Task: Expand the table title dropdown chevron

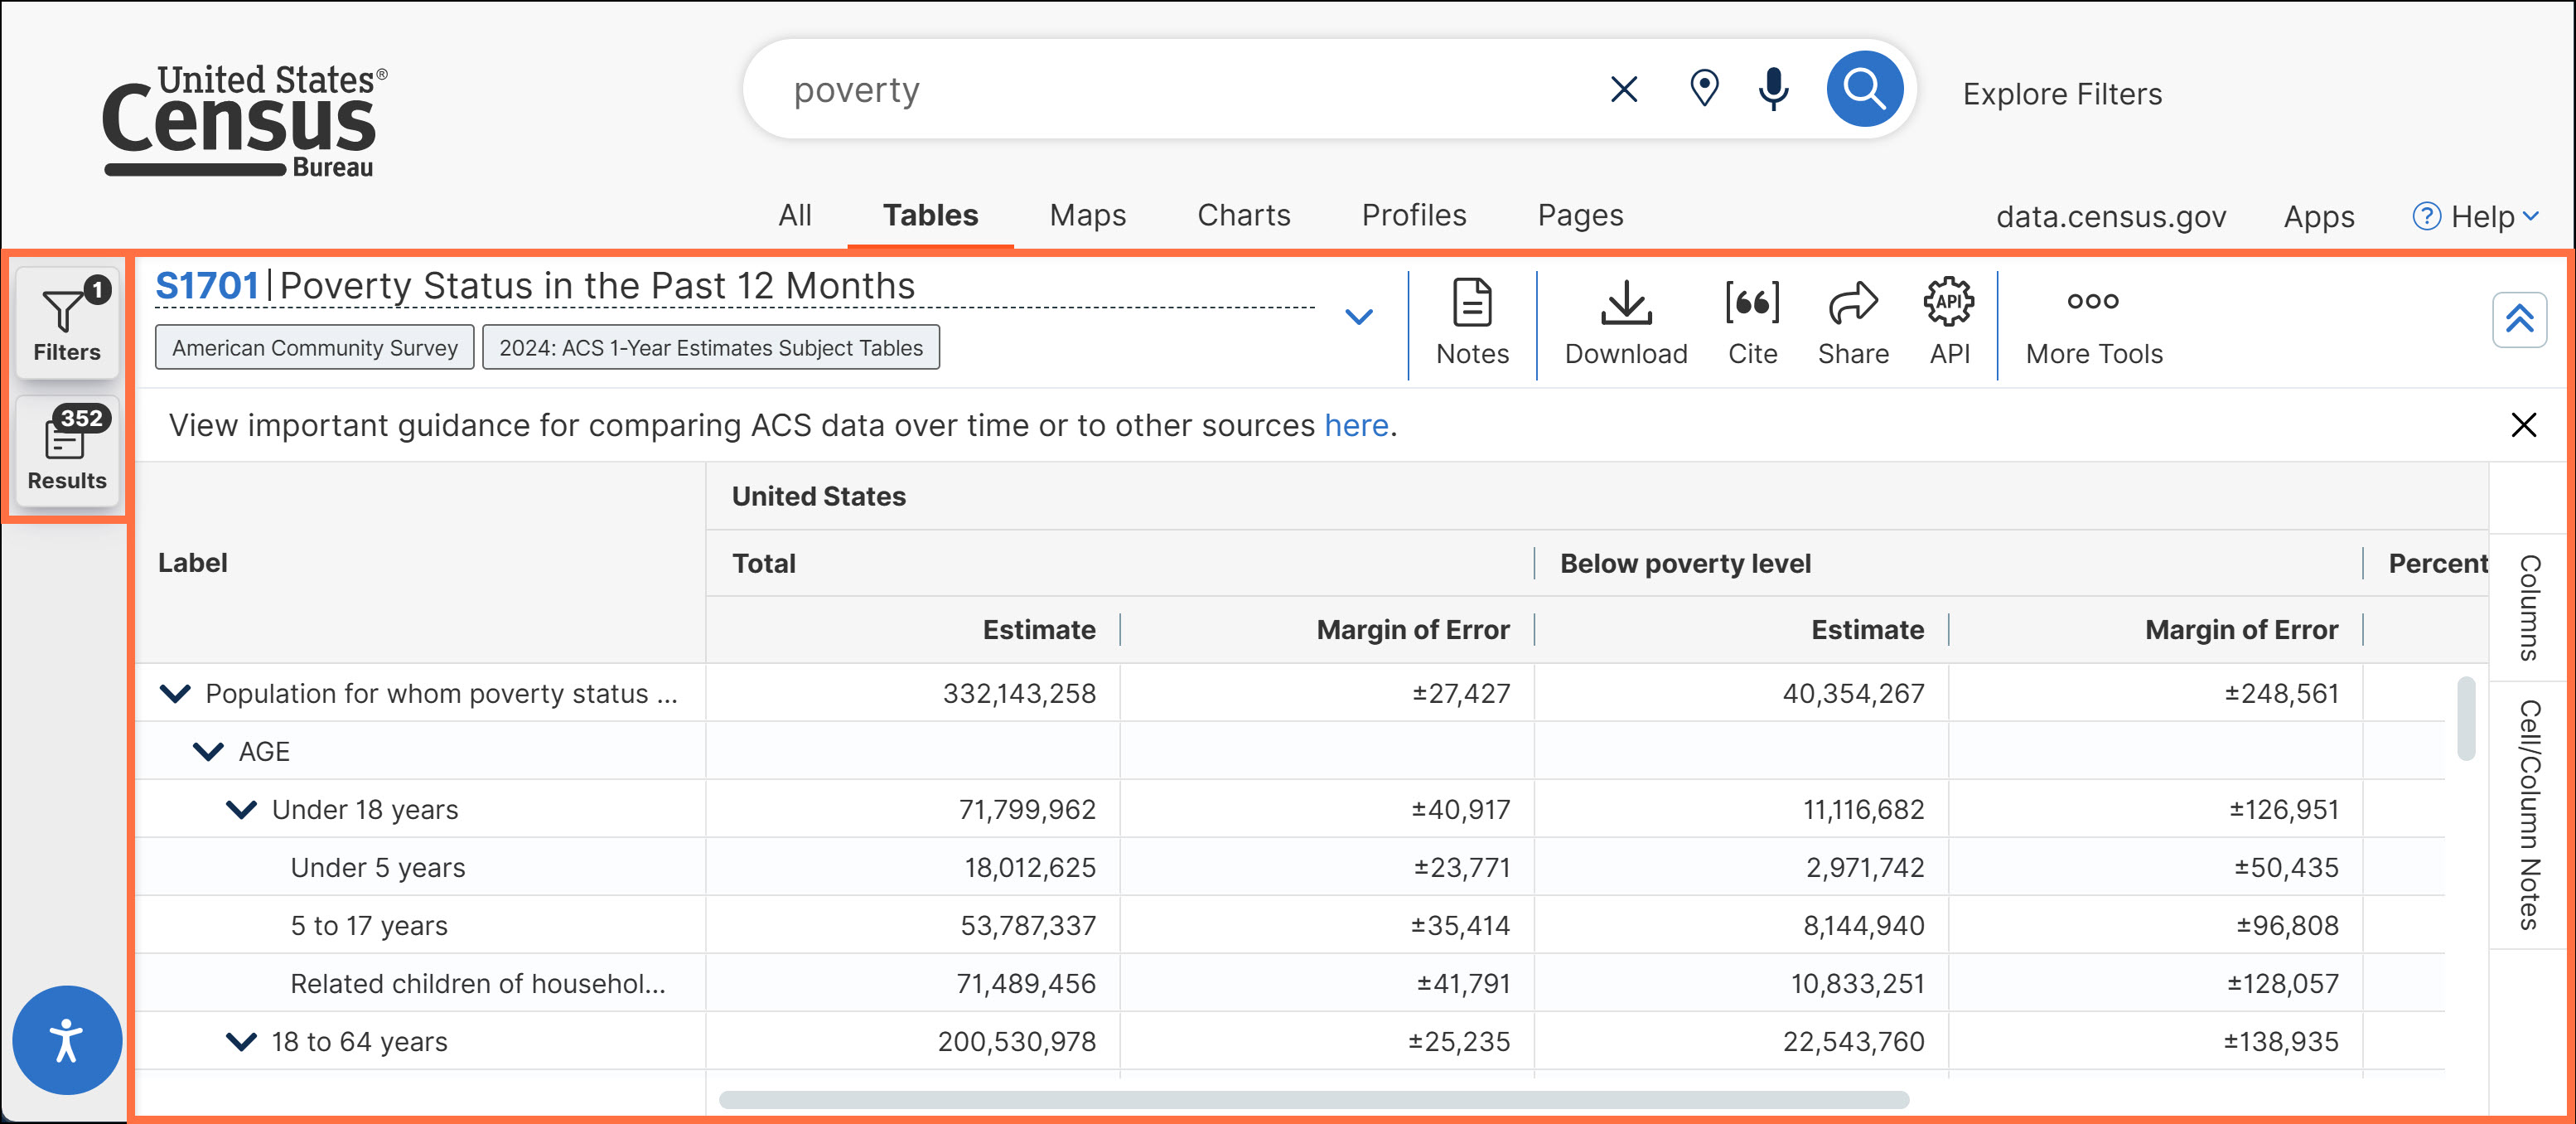Action: pos(1358,317)
